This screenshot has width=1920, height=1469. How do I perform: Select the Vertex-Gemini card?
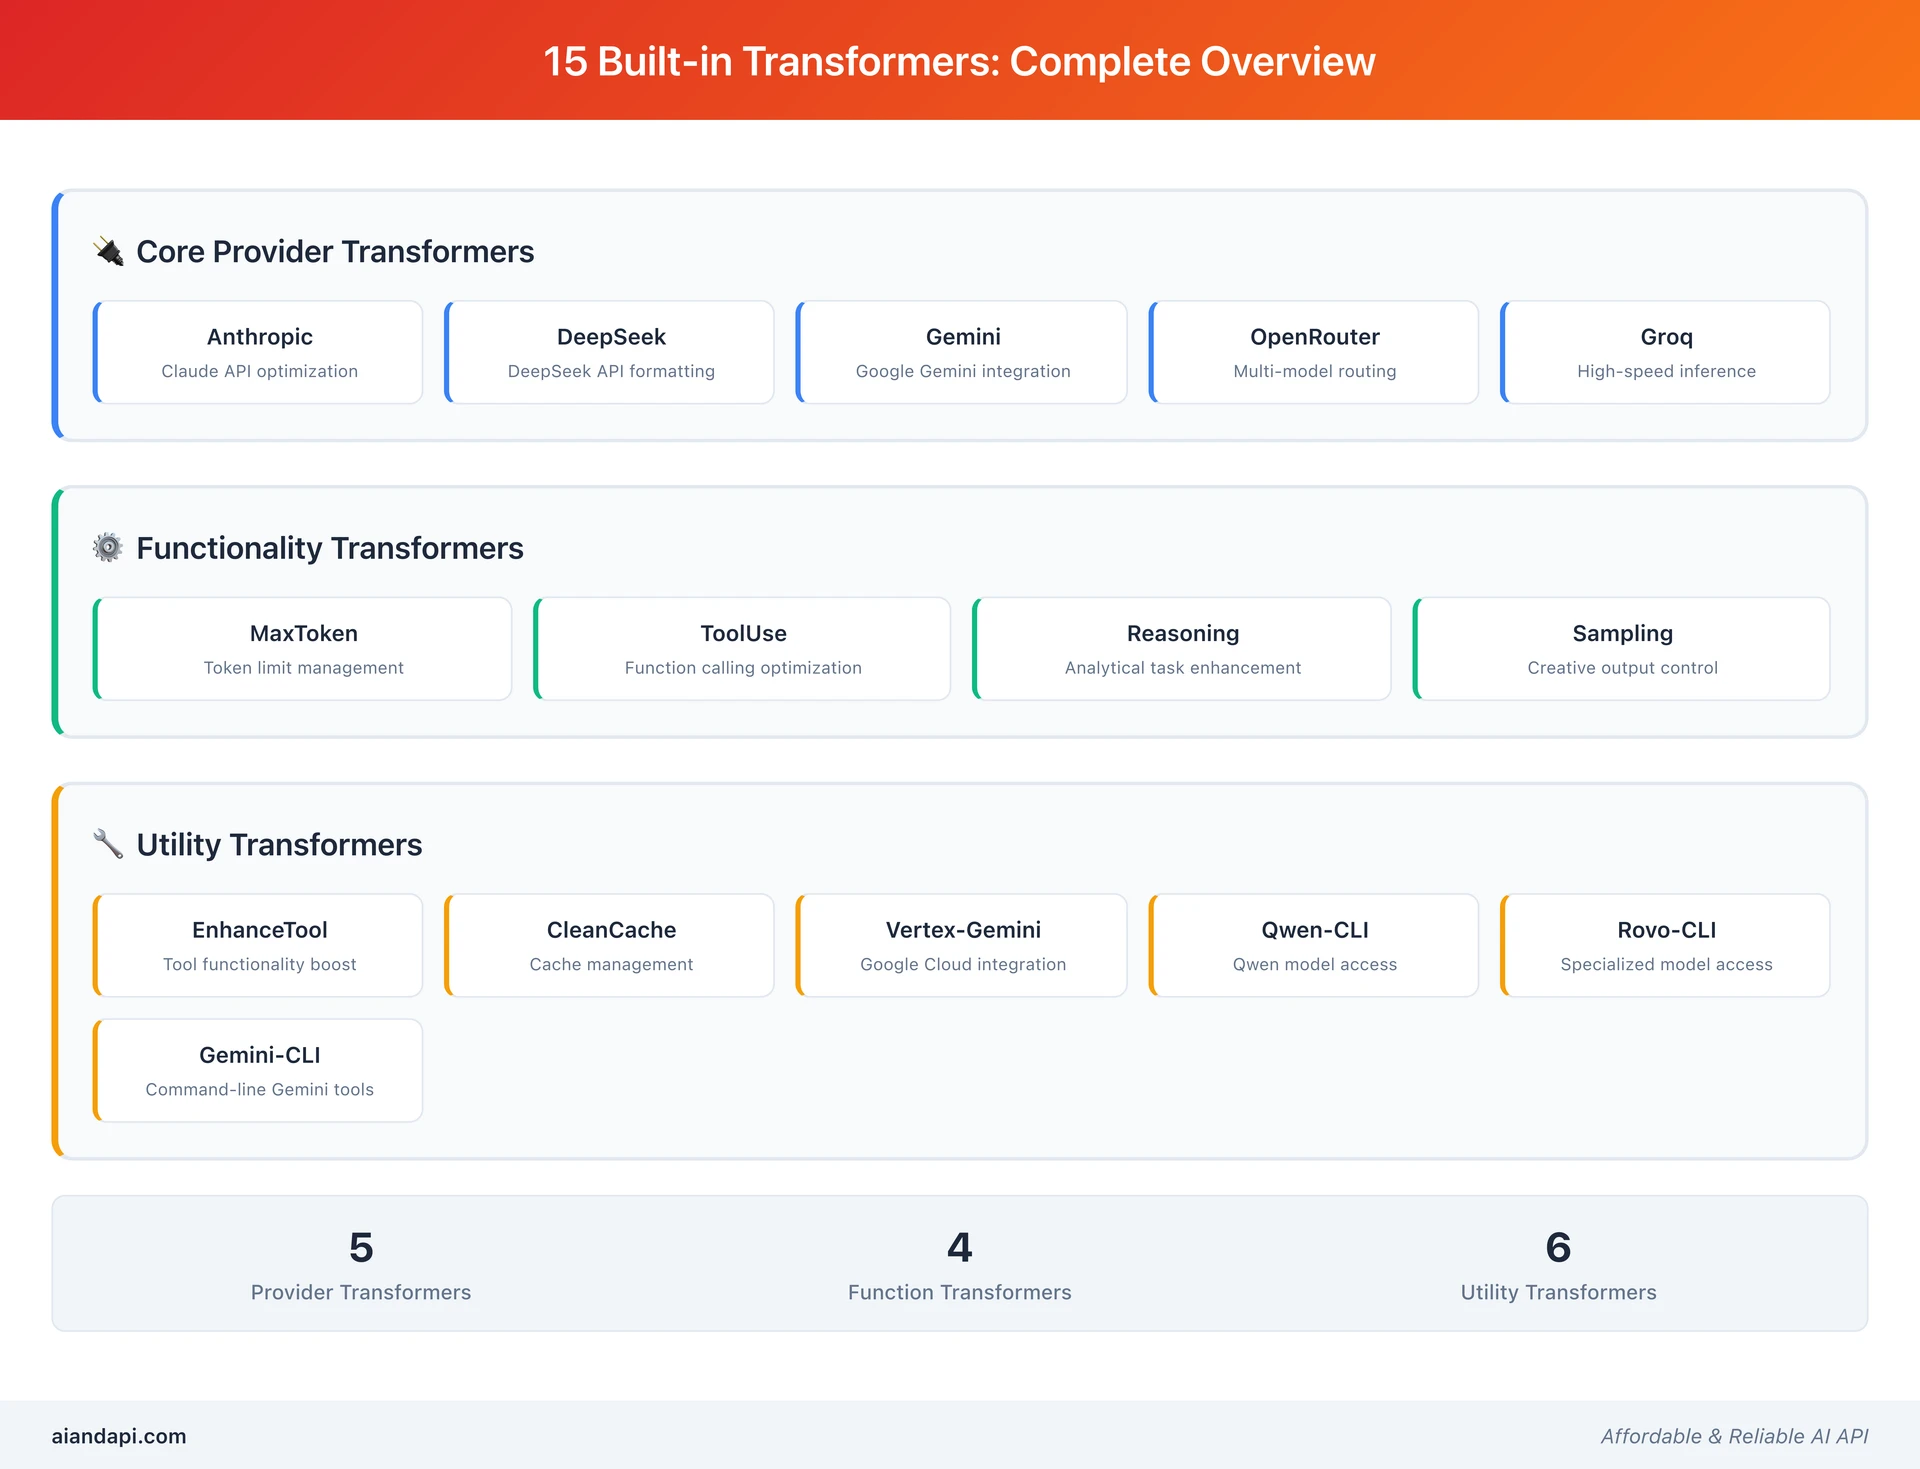click(x=962, y=945)
